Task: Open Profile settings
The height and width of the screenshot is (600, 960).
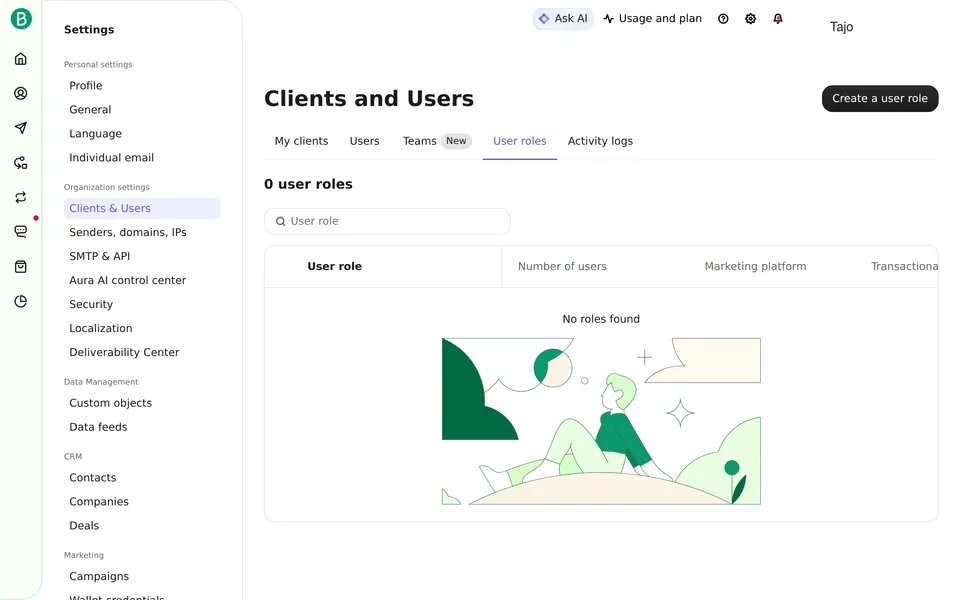Action: pos(86,86)
